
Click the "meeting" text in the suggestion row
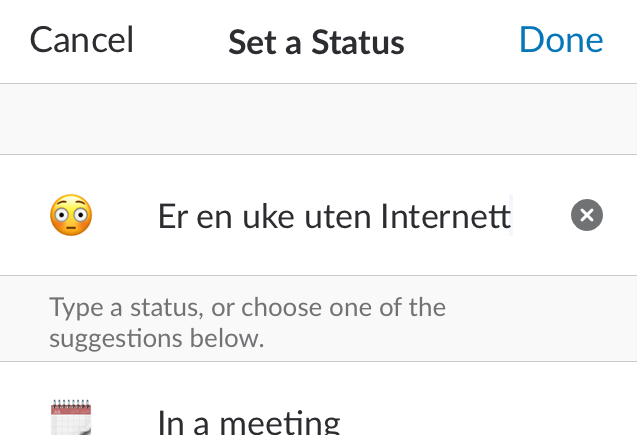tap(280, 422)
